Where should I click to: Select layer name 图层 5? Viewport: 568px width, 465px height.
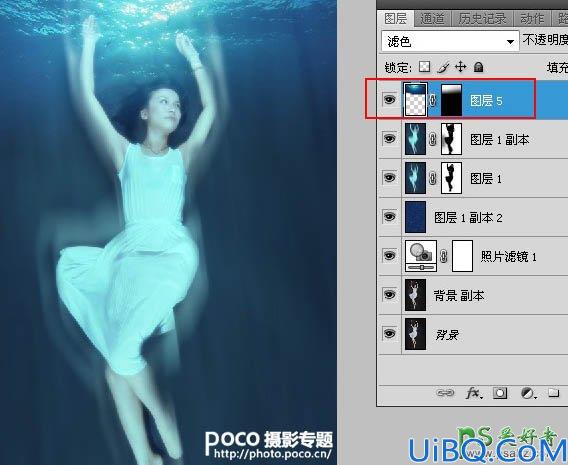click(486, 101)
